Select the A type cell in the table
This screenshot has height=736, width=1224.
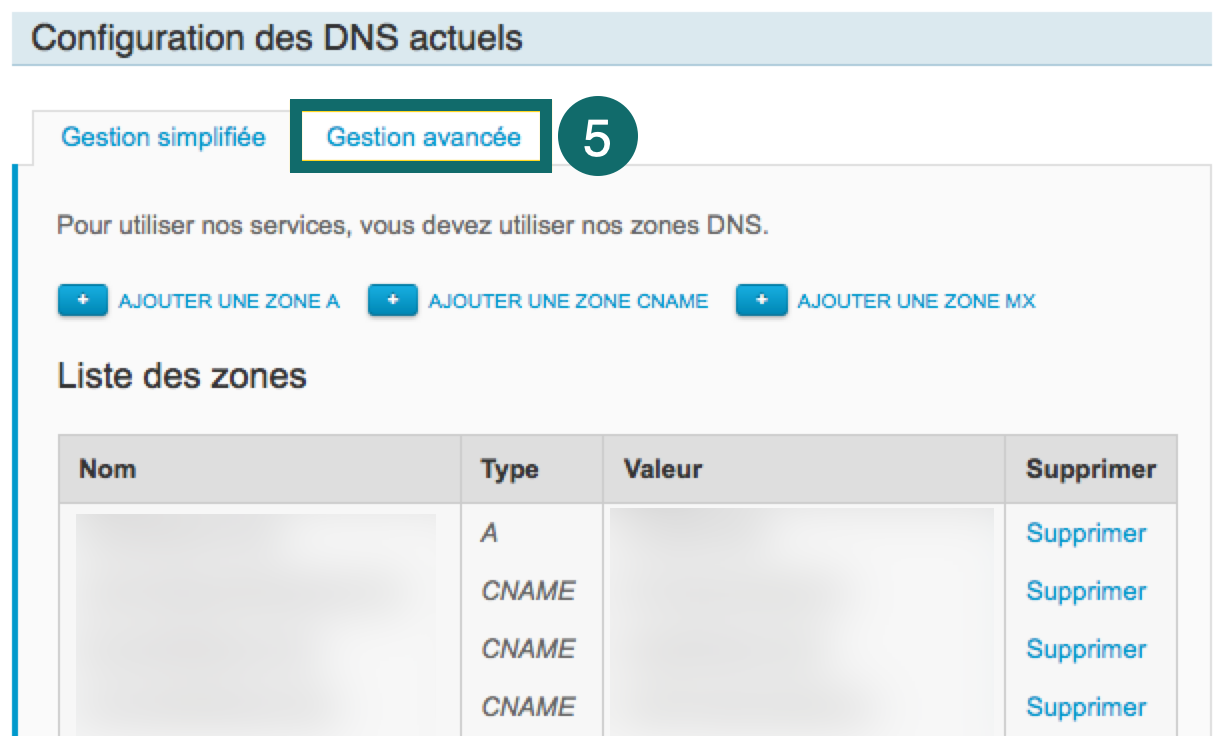point(489,533)
